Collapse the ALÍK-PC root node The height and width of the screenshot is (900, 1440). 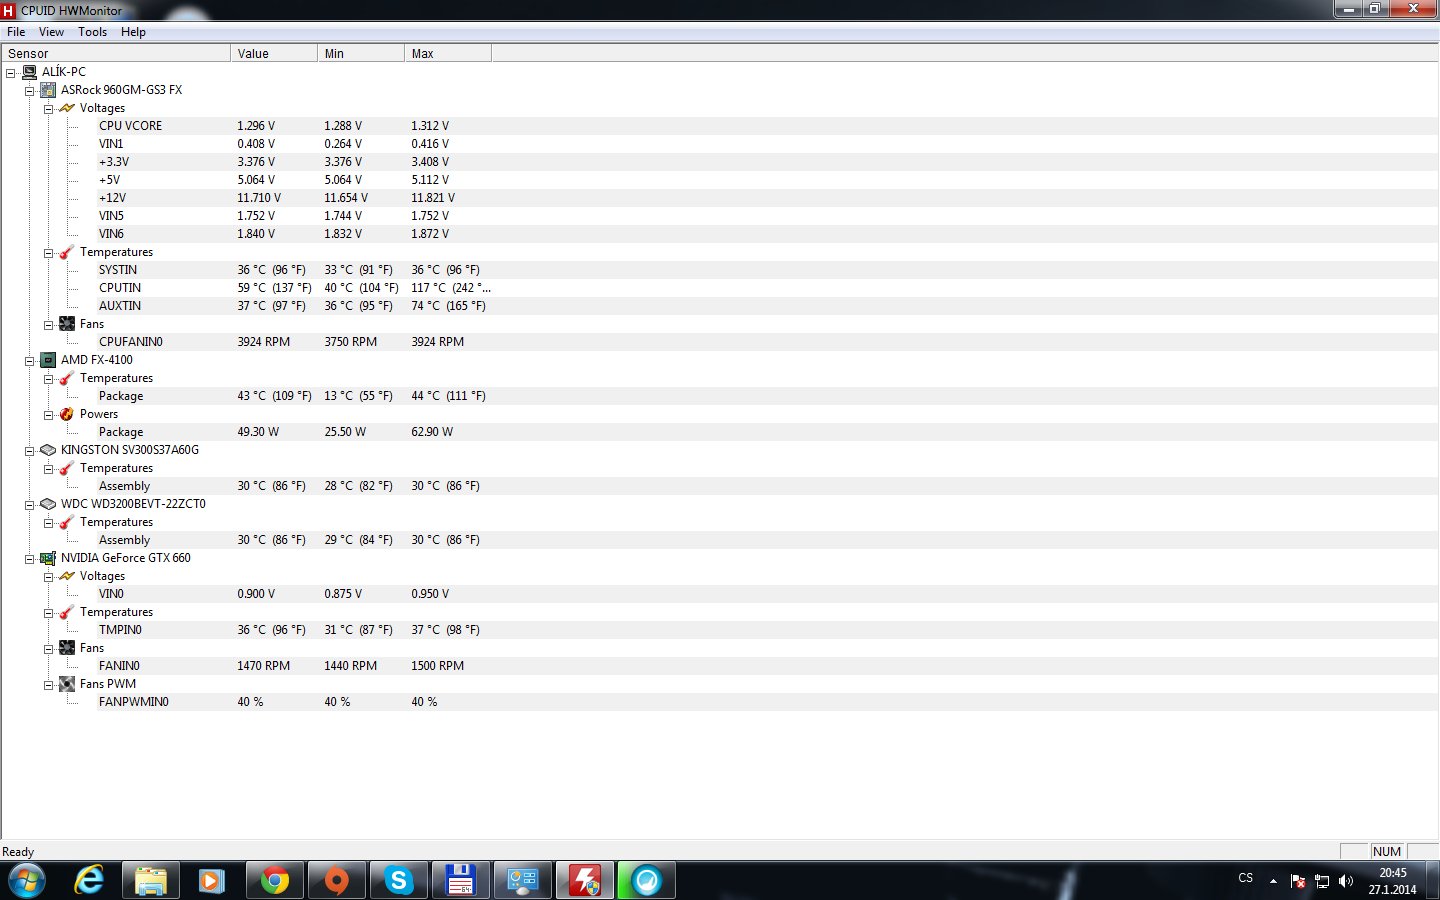10,73
